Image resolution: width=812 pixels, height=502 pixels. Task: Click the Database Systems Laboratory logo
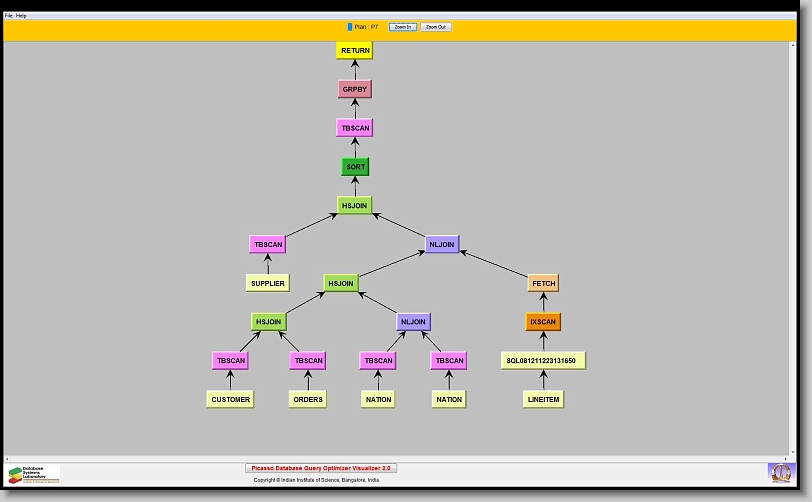click(x=33, y=474)
